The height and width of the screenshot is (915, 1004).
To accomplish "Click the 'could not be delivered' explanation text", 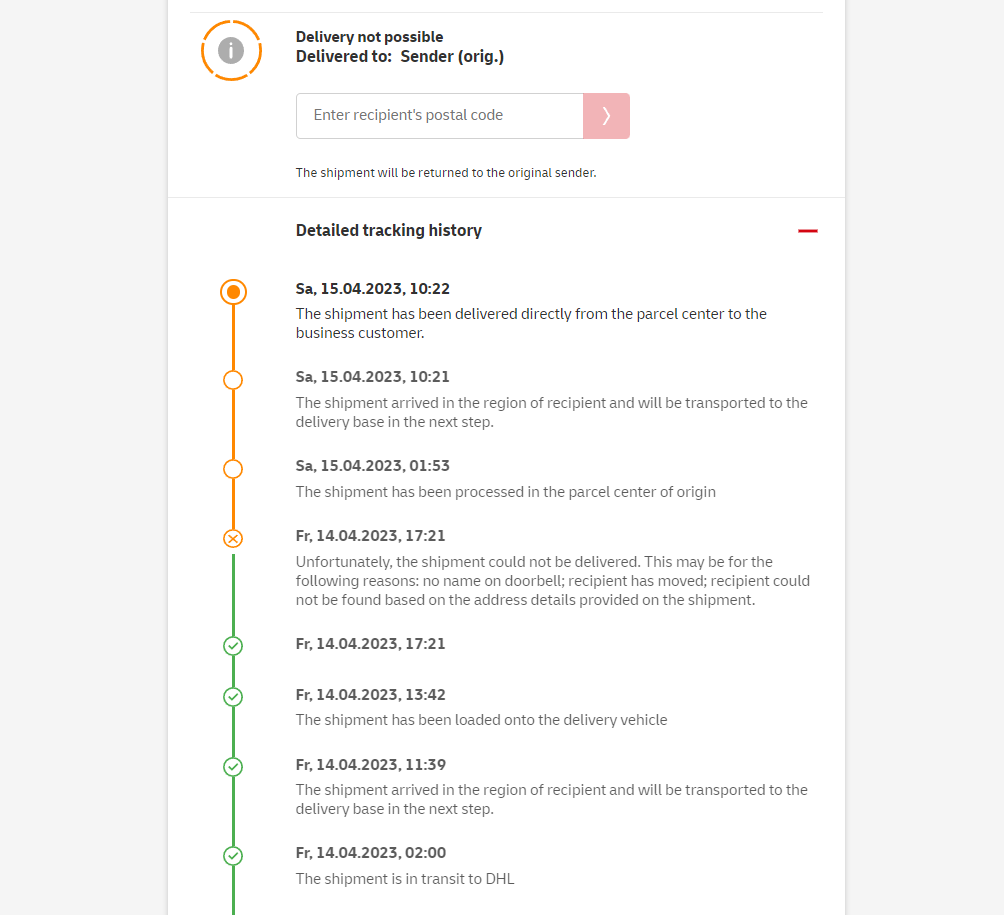I will pos(552,581).
